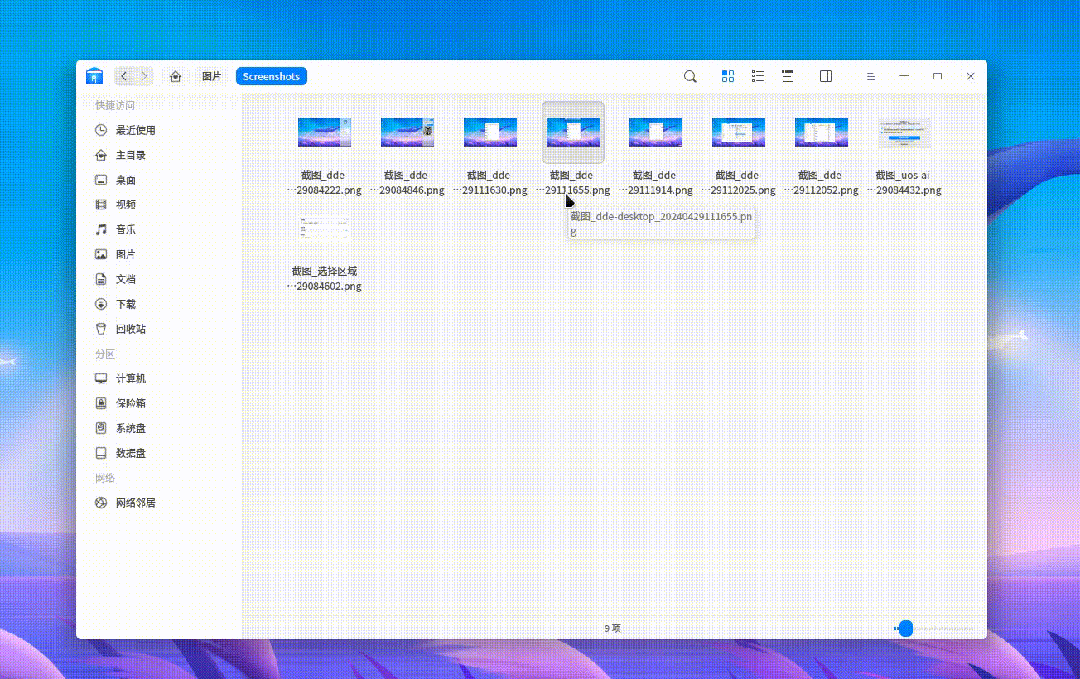
Task: Select thumbnail of file ending 29084222.png
Action: click(x=324, y=132)
